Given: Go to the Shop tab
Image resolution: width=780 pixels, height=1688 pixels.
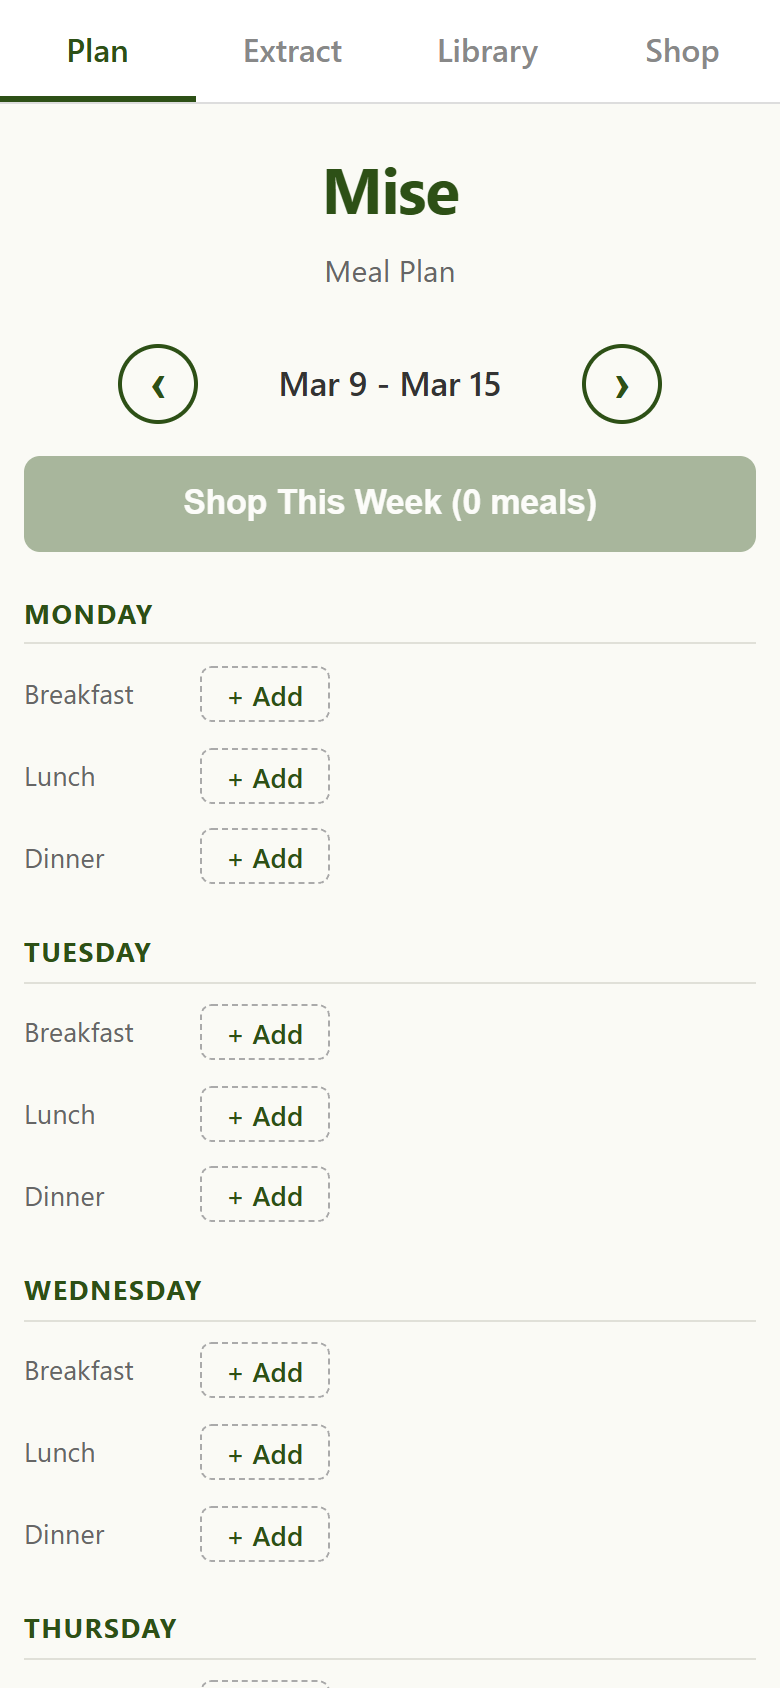Looking at the screenshot, I should [x=682, y=51].
